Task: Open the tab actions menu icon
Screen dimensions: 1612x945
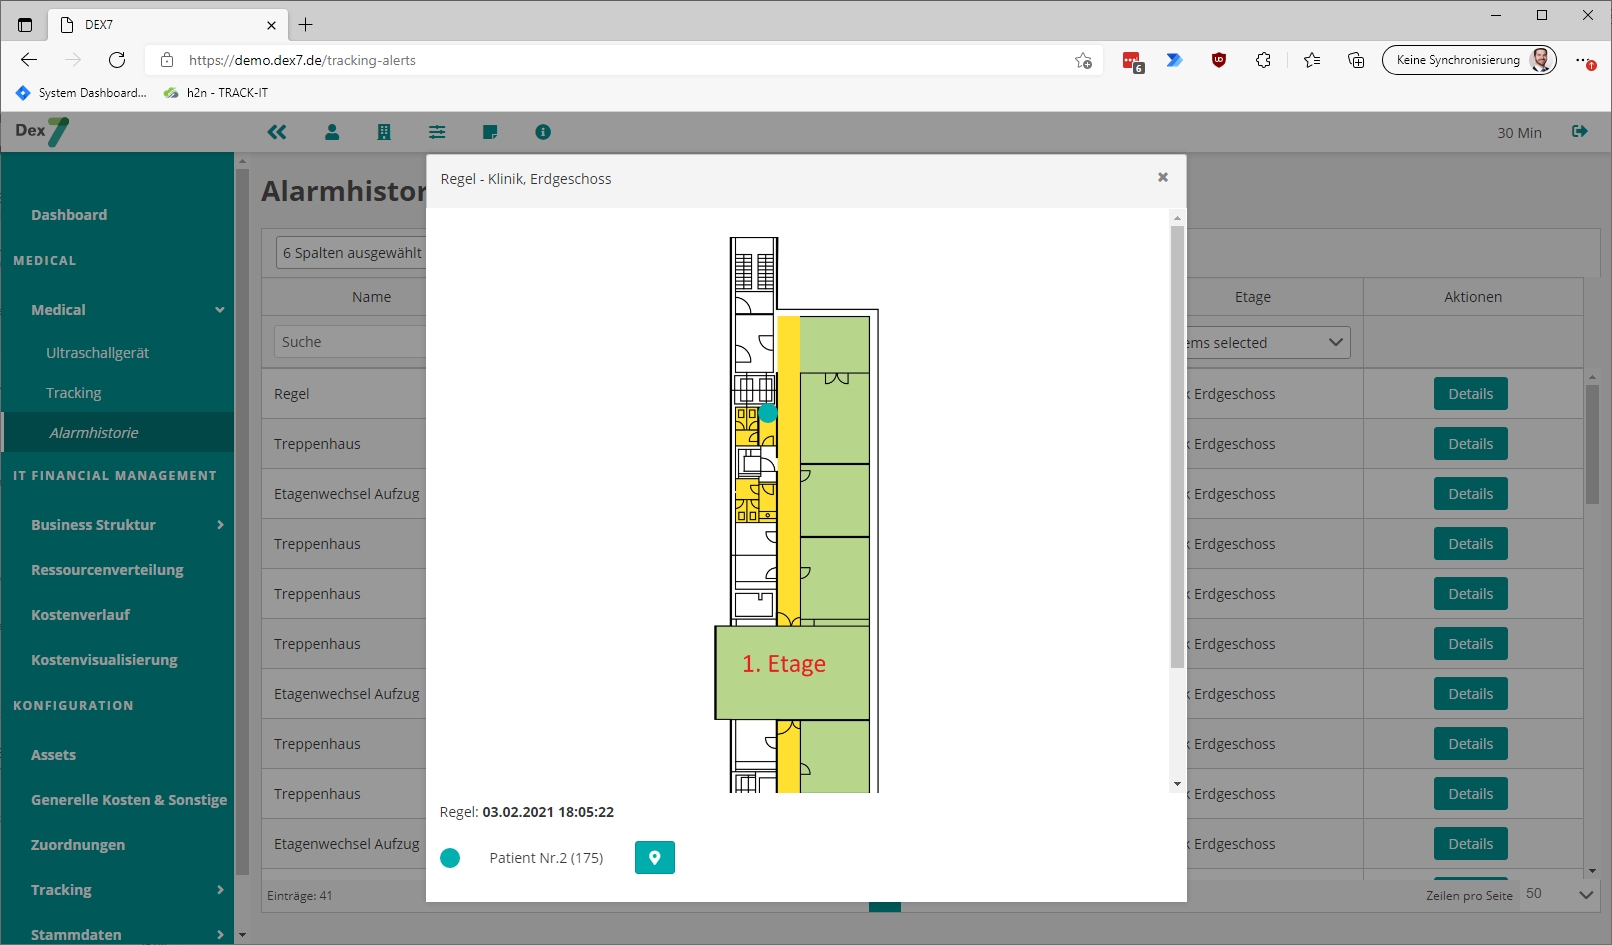Action: [x=25, y=25]
